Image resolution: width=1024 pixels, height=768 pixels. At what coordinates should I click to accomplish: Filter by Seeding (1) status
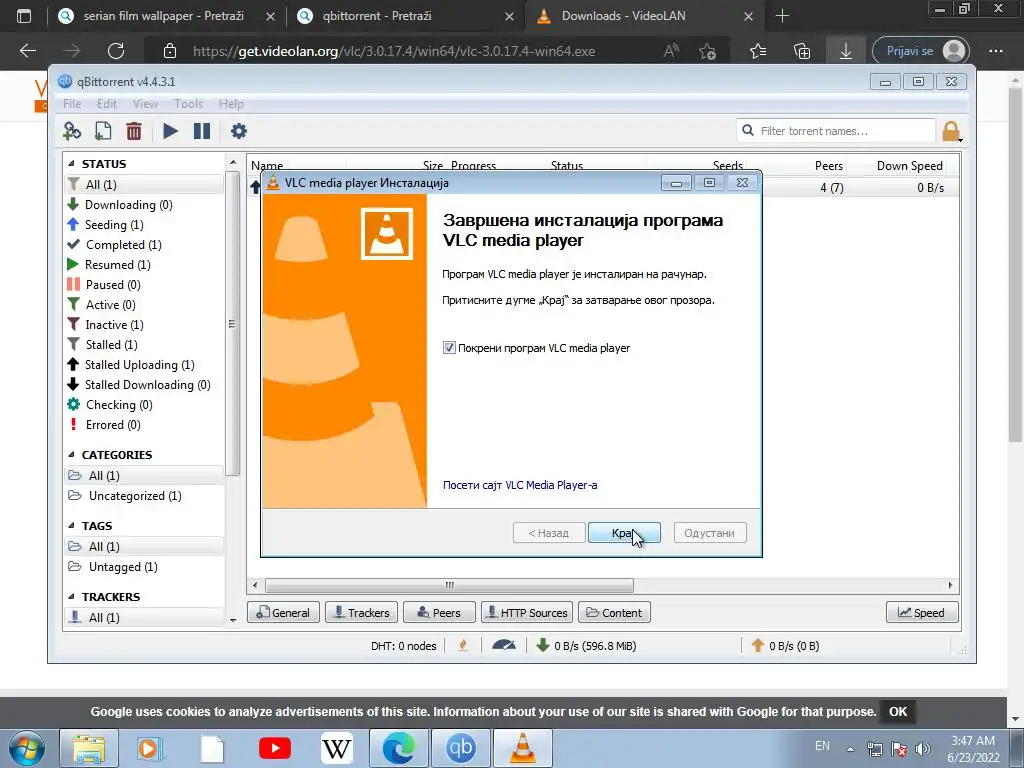click(x=114, y=225)
